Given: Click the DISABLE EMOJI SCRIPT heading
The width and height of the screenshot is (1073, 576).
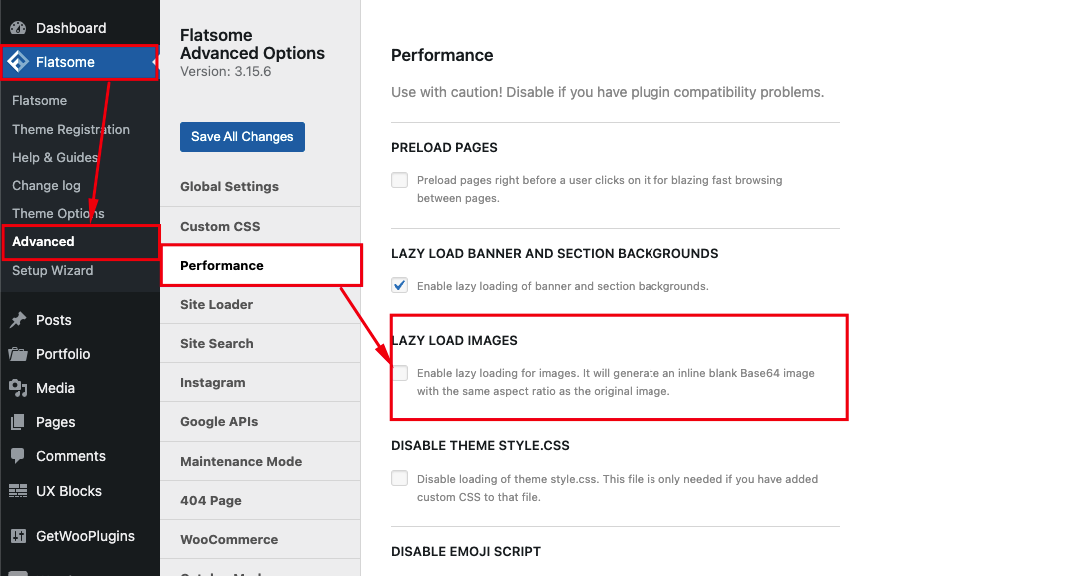Looking at the screenshot, I should point(466,551).
